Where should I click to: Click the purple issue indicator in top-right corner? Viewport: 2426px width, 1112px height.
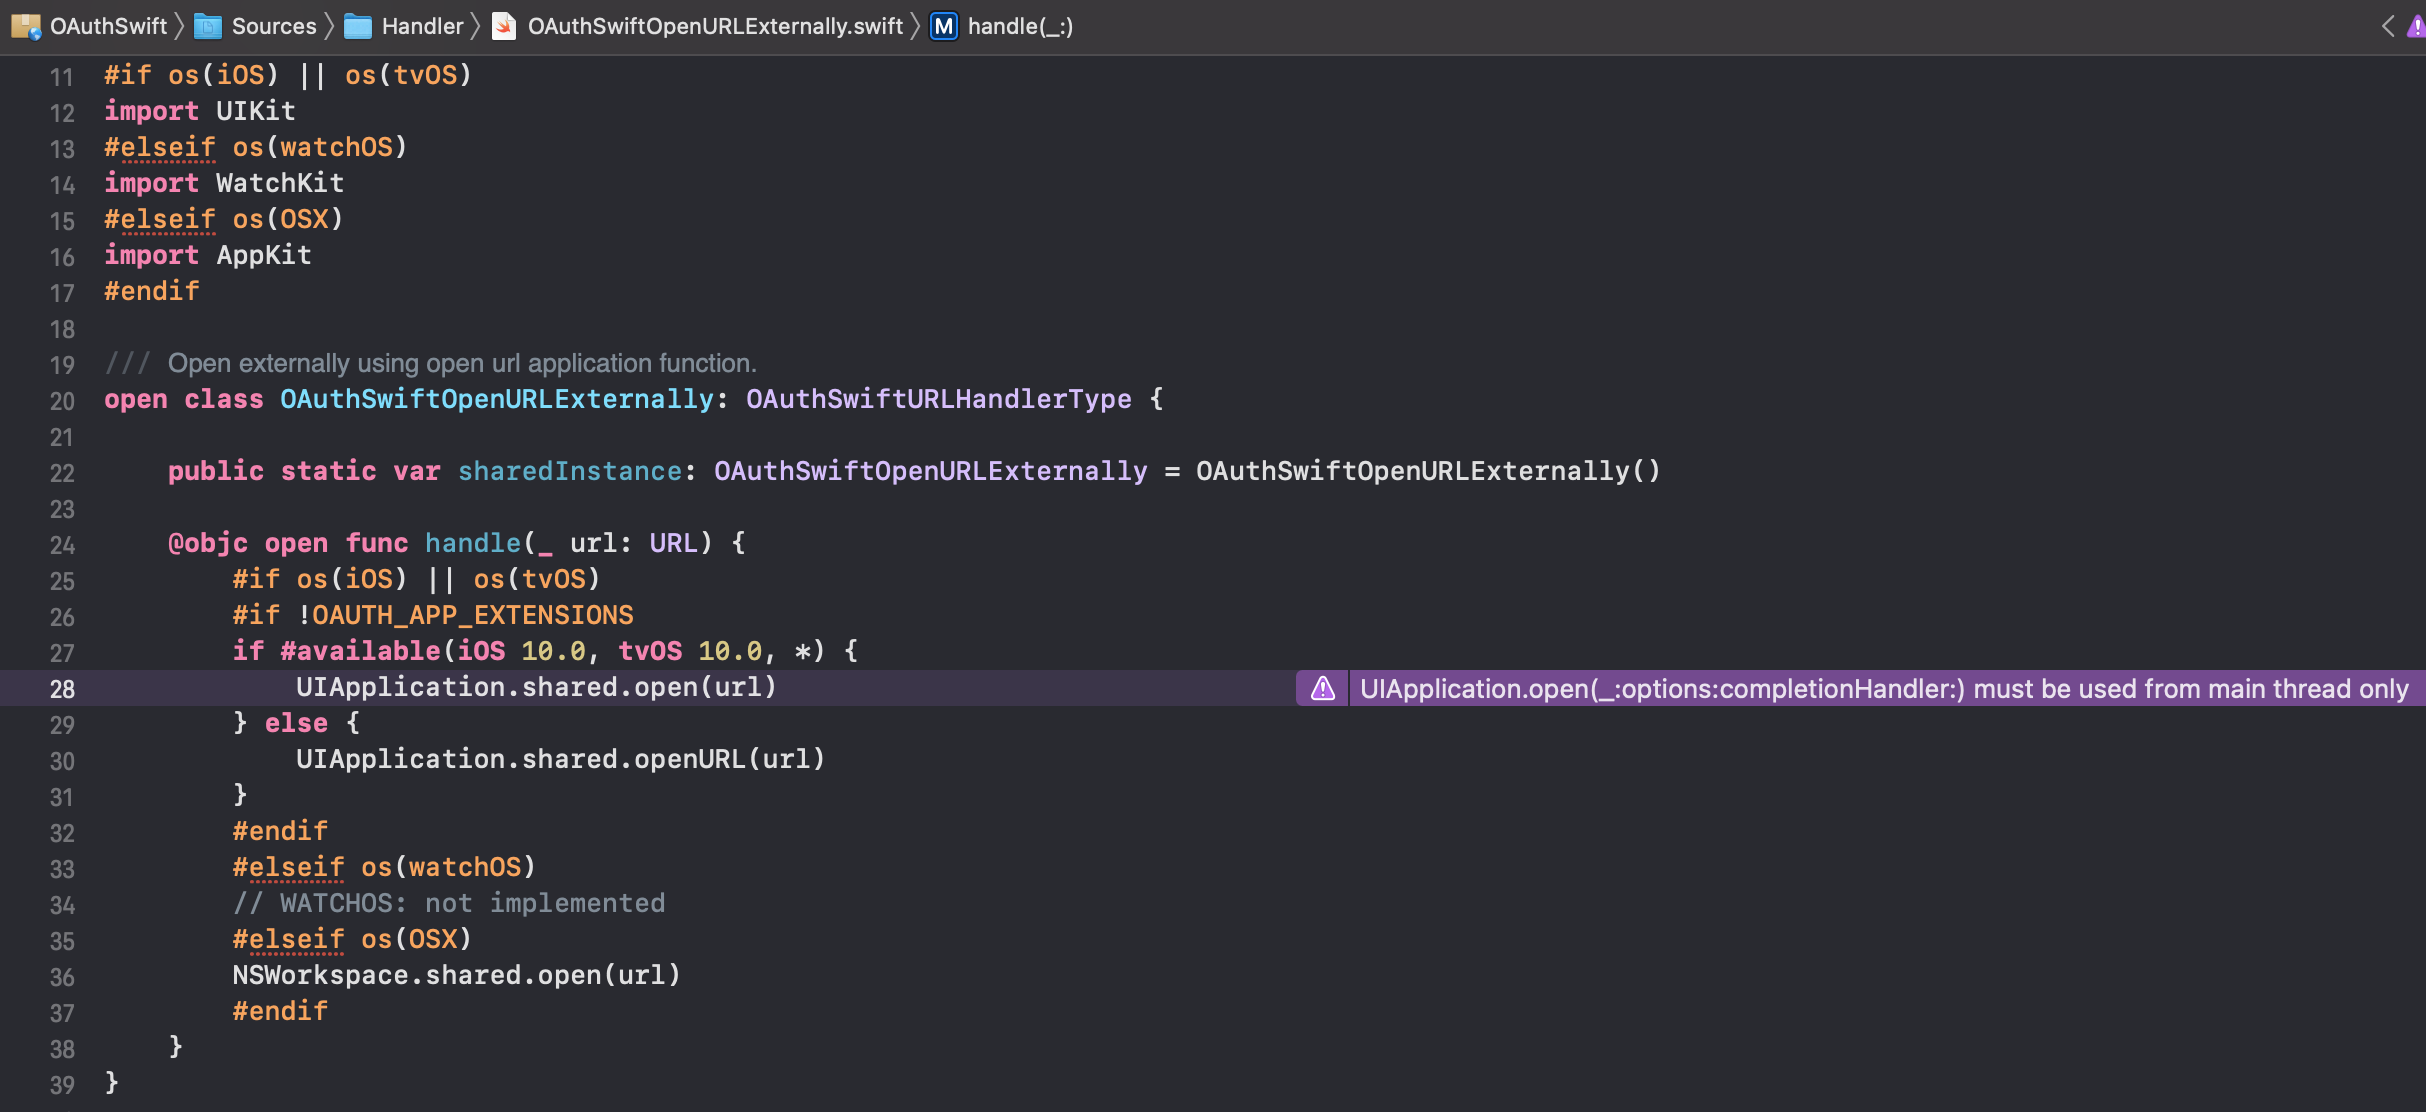pyautogui.click(x=2416, y=26)
